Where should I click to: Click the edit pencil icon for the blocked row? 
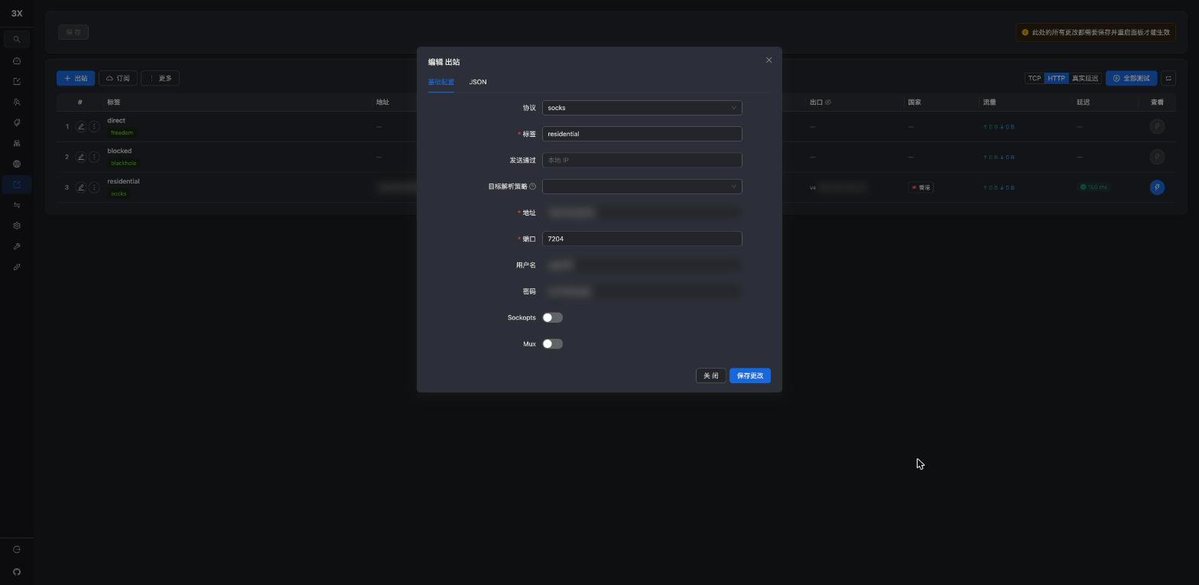point(81,157)
